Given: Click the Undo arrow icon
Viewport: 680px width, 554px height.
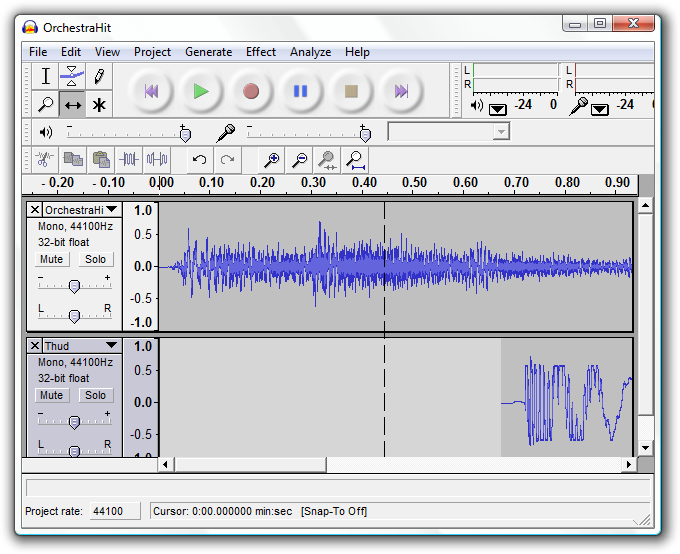Looking at the screenshot, I should click(x=199, y=160).
